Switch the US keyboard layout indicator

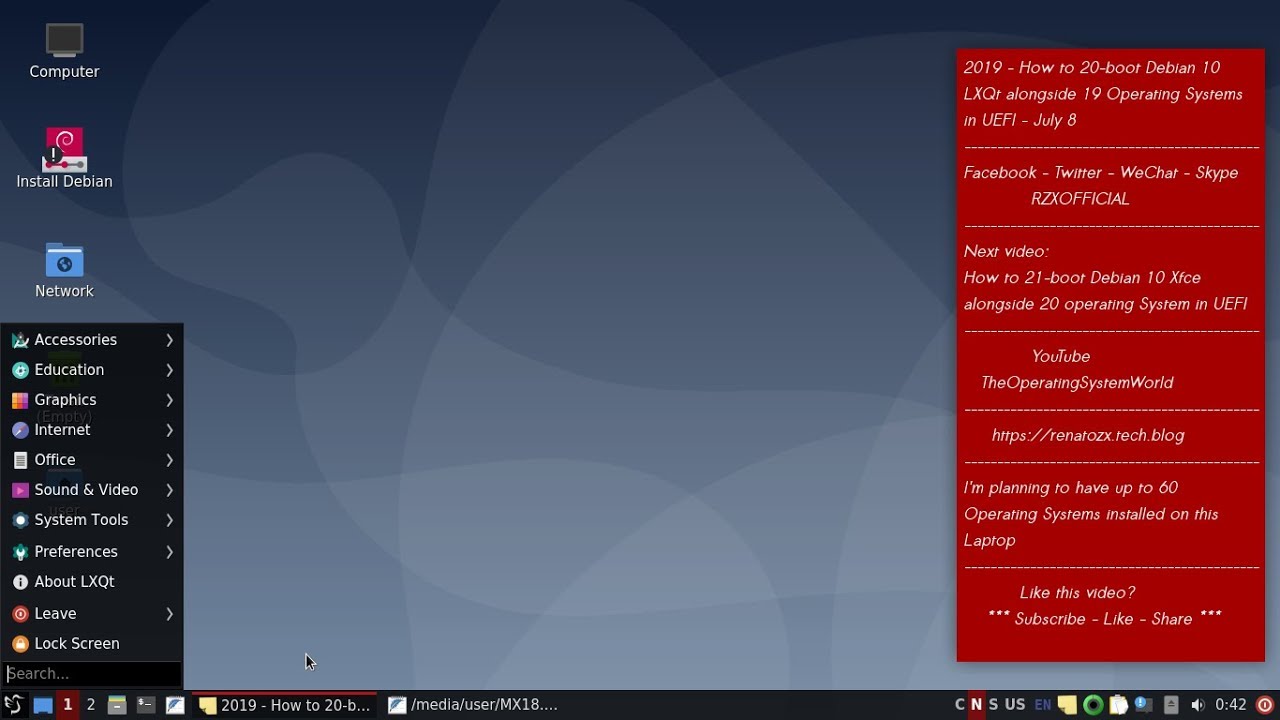click(1015, 705)
